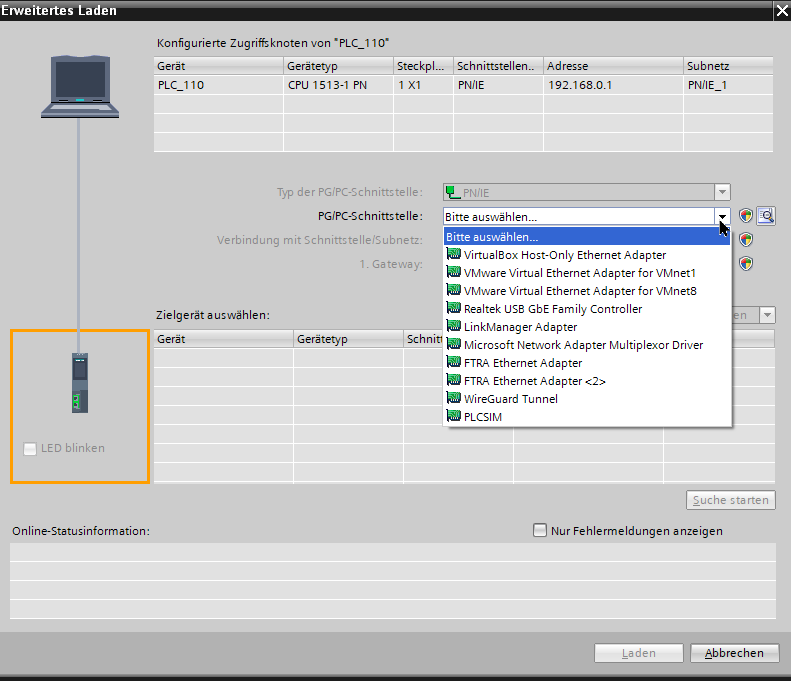Screen dimensions: 791x681
Task: Enable Nur Fehlermeldungen anzeigen checkbox
Action: point(541,531)
